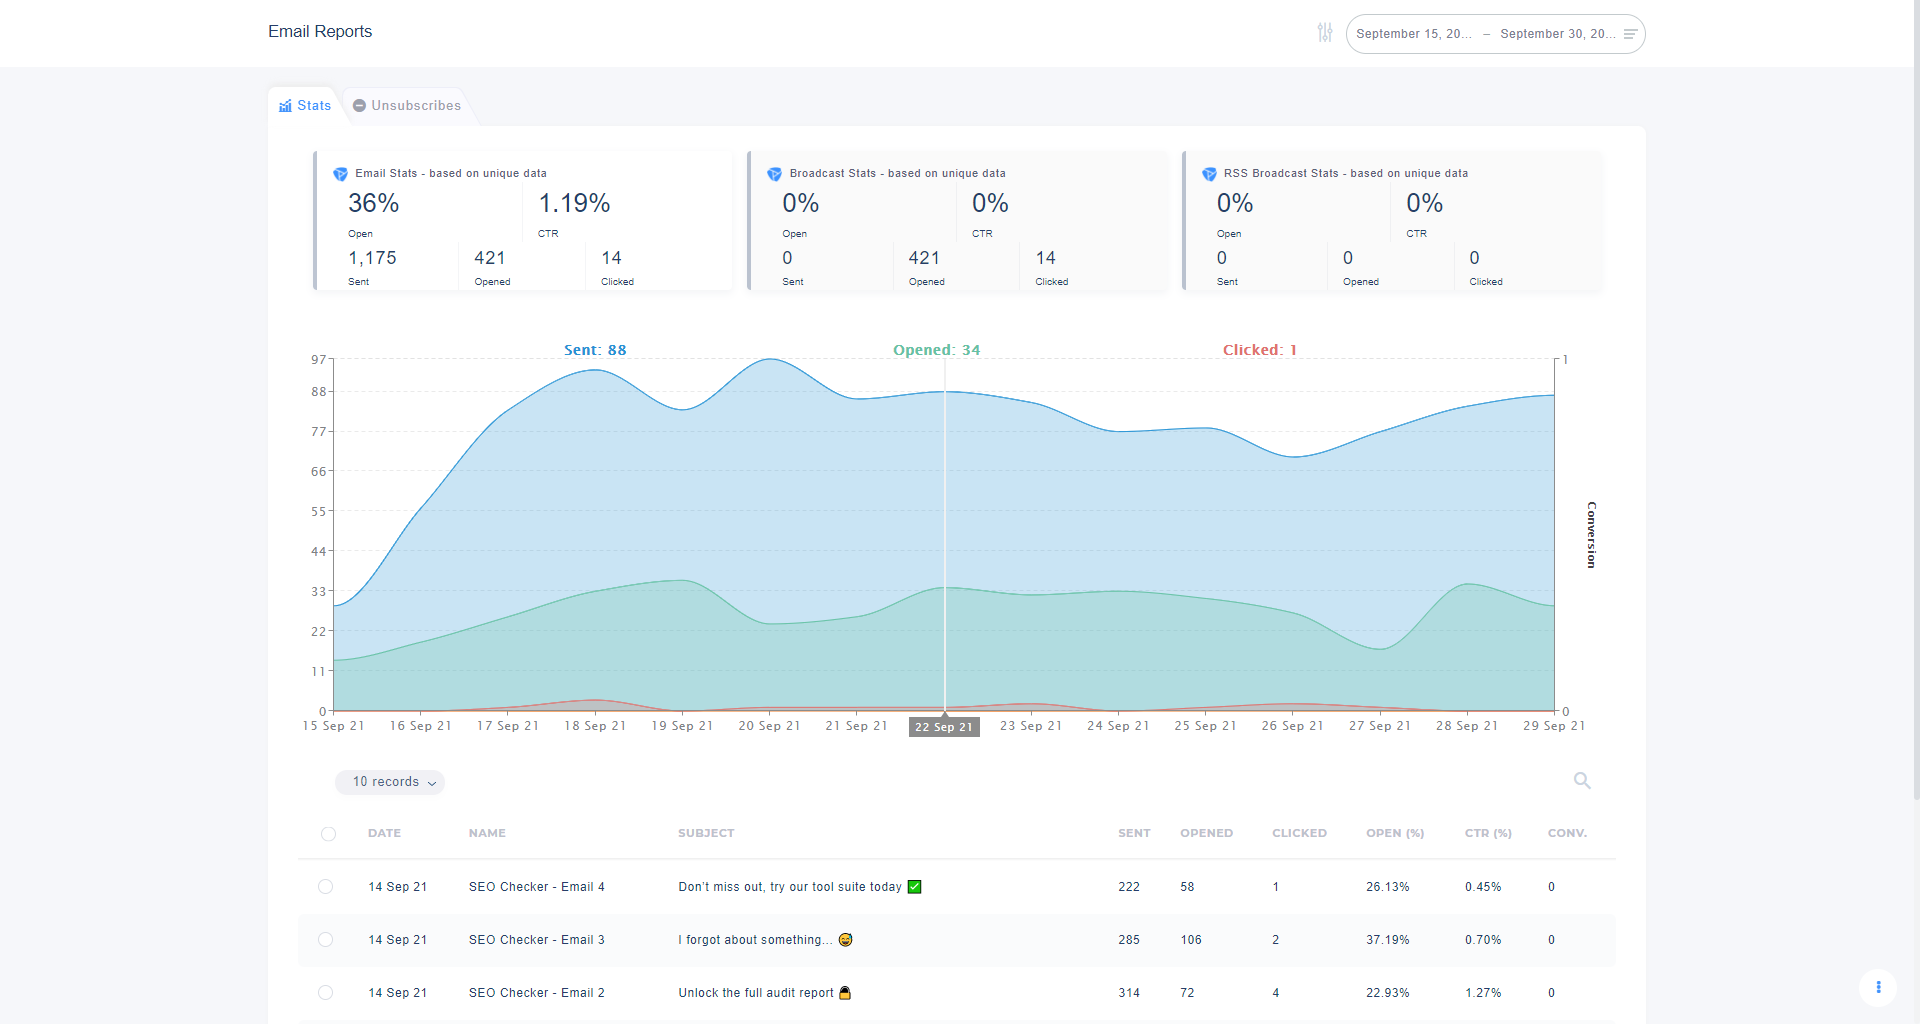Switch to the Unsubscribes tab
The image size is (1920, 1024).
click(x=407, y=105)
